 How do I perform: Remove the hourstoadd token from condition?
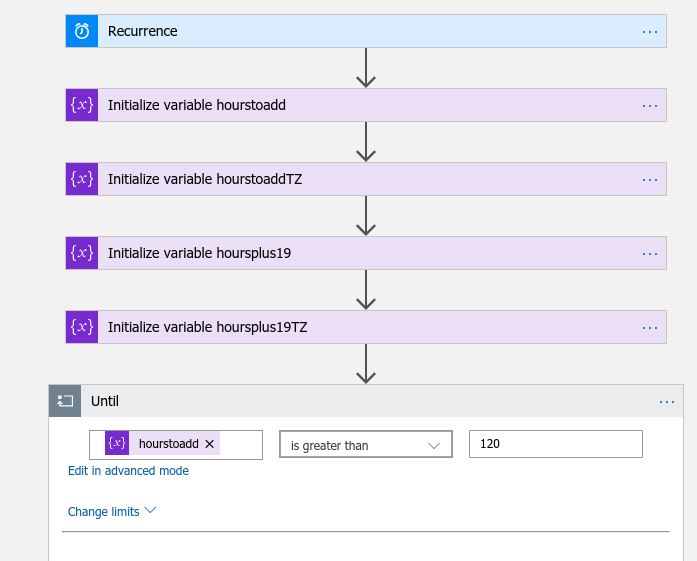click(x=210, y=444)
